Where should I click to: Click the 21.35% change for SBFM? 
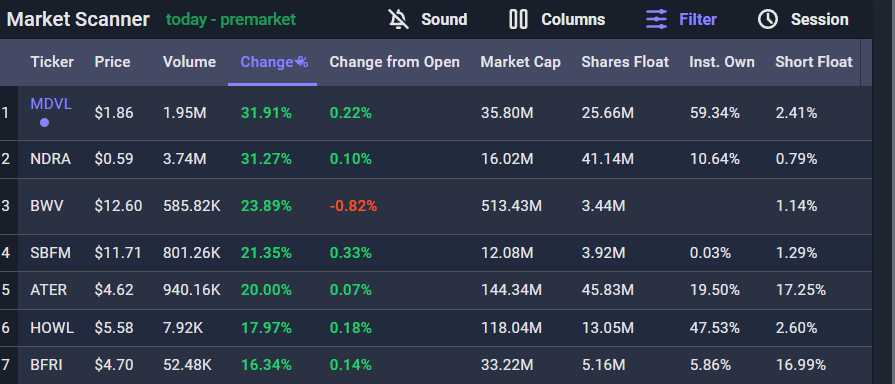[x=266, y=252]
